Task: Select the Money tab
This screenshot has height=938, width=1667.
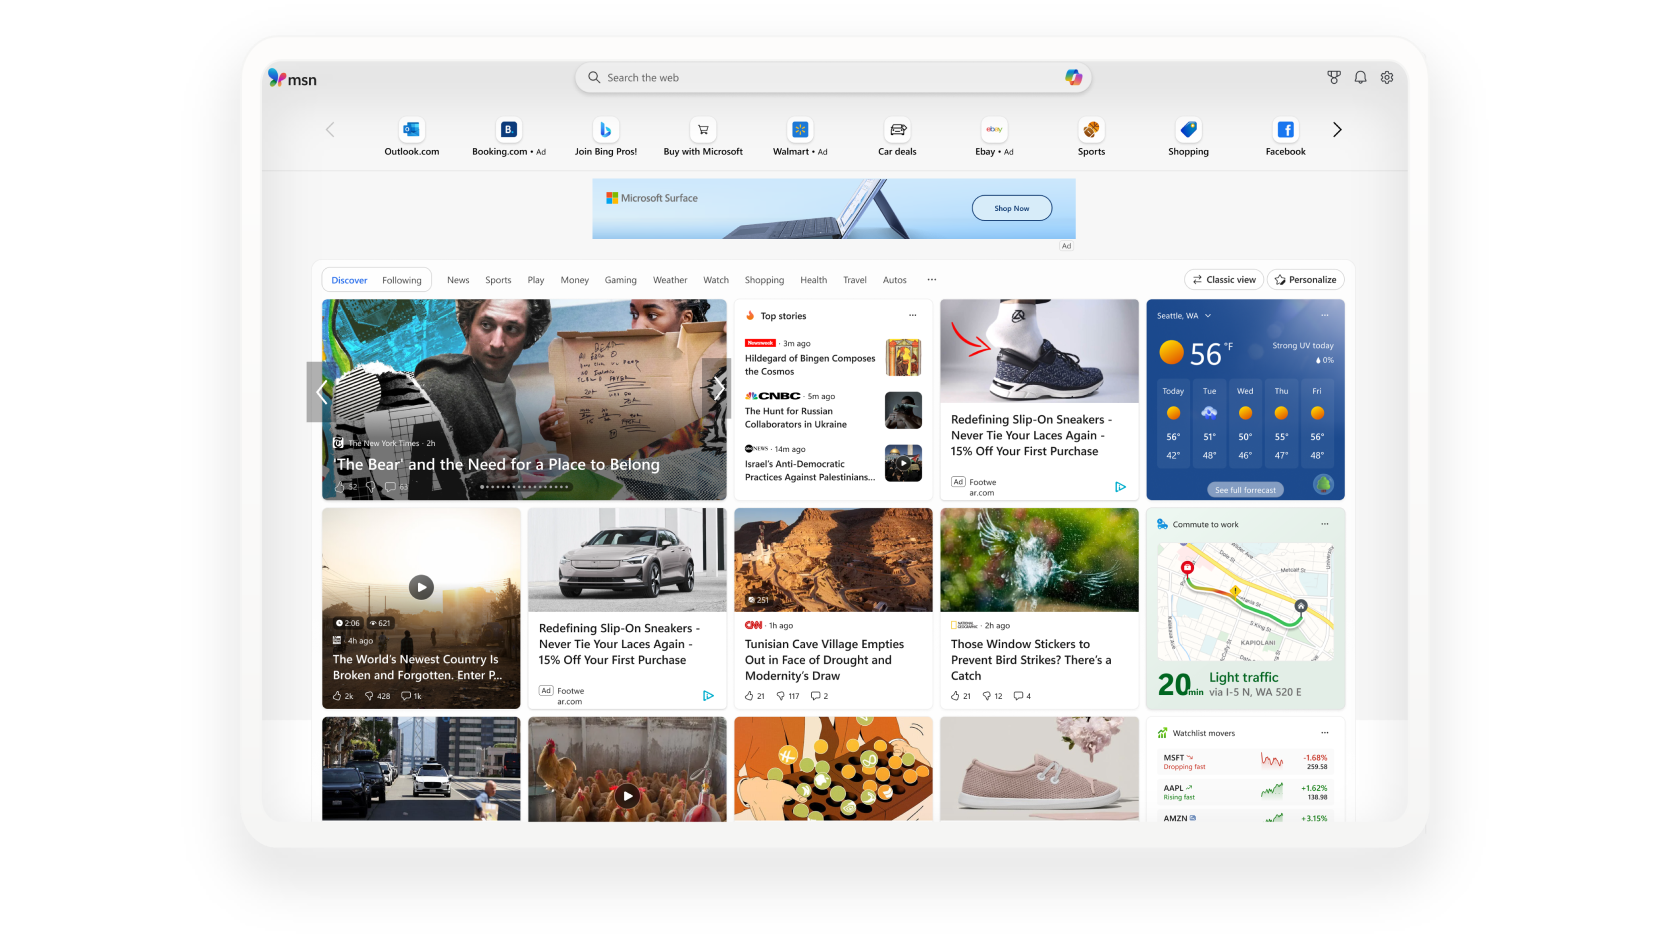Action: click(574, 280)
